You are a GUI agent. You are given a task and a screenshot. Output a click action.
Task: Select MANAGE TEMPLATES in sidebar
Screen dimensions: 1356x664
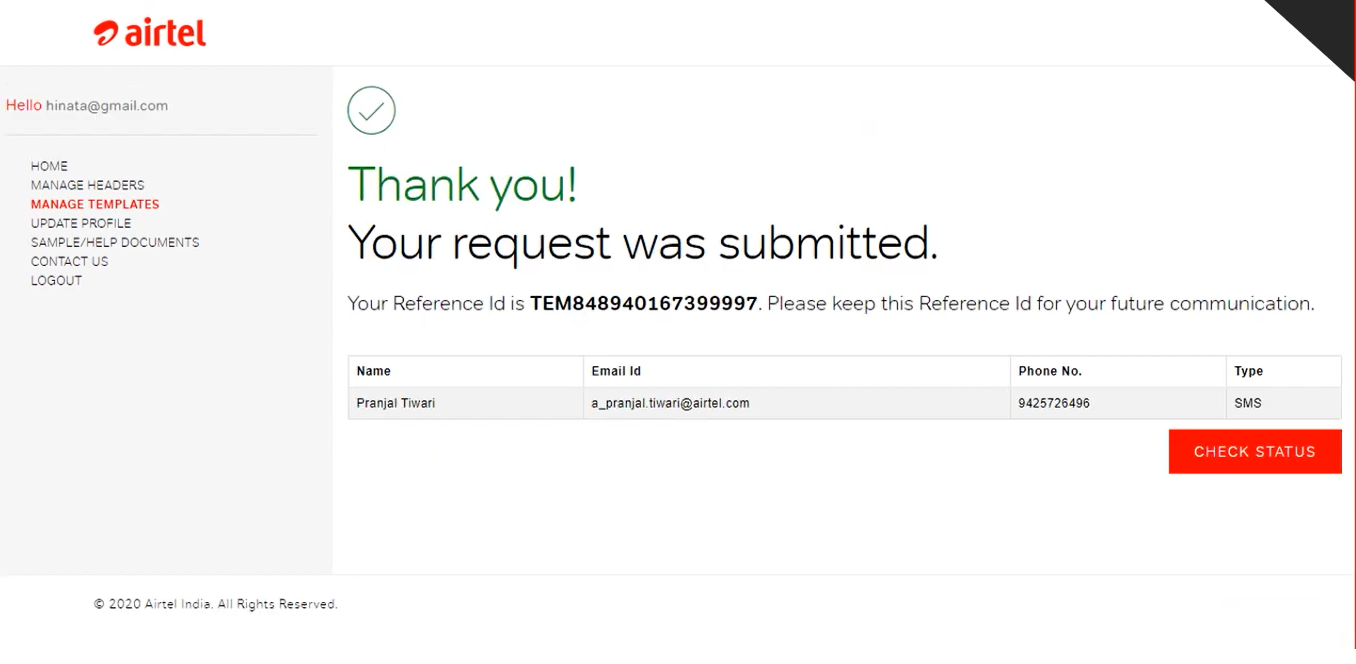pos(95,204)
